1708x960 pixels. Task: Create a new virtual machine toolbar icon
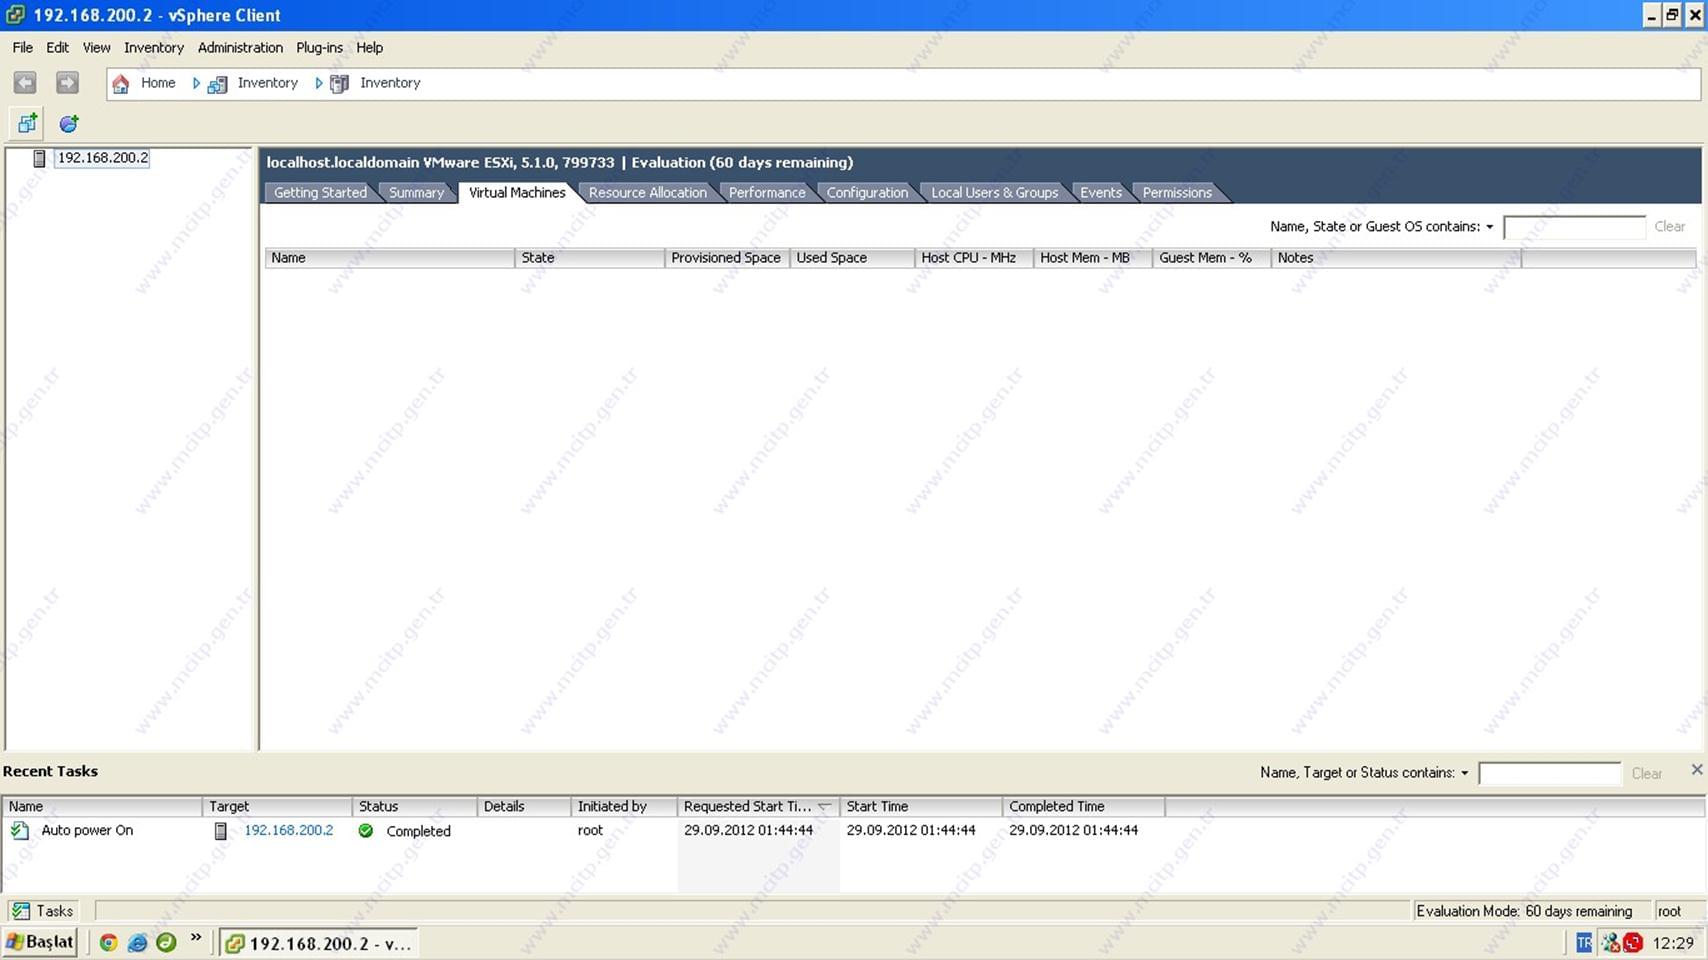click(27, 124)
